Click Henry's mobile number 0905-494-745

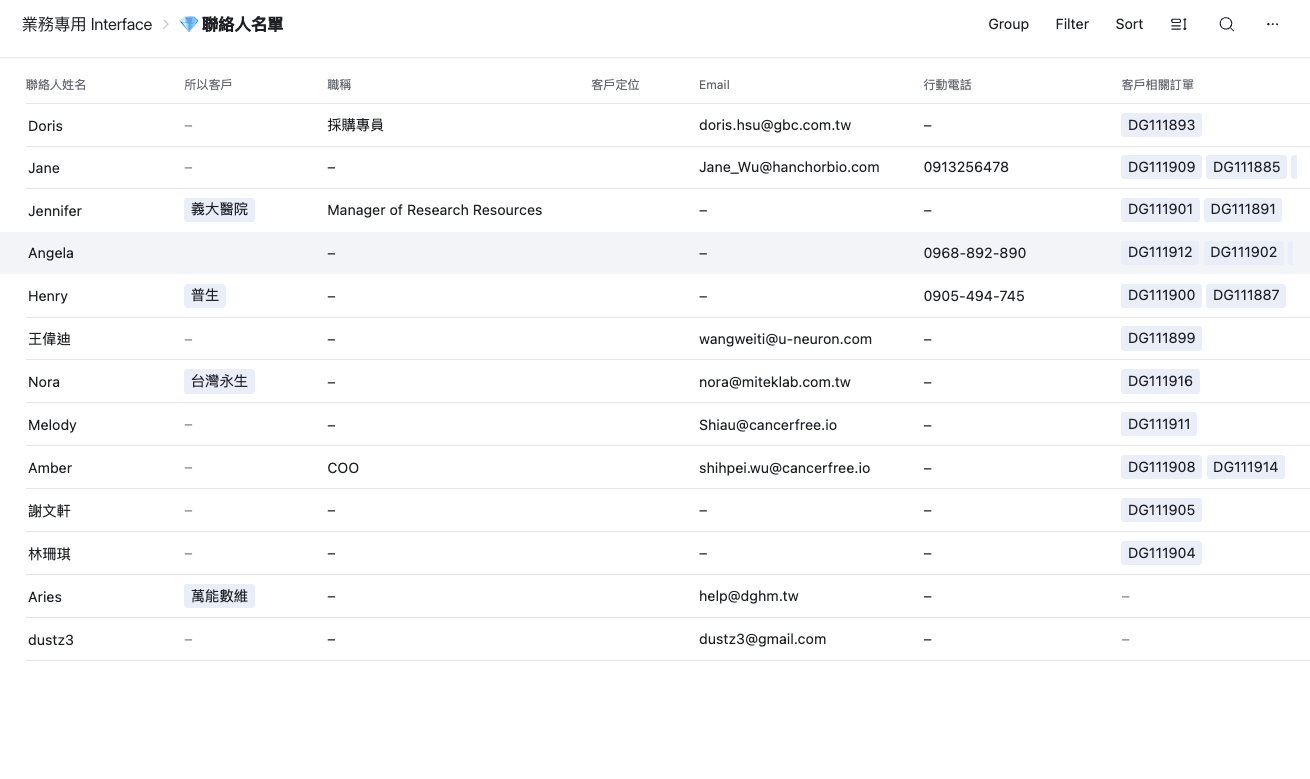pyautogui.click(x=974, y=296)
